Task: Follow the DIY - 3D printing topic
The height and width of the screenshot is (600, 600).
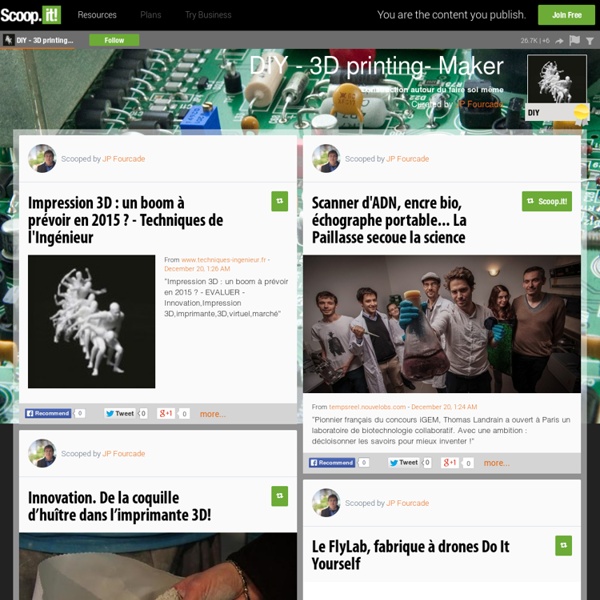Action: [114, 40]
